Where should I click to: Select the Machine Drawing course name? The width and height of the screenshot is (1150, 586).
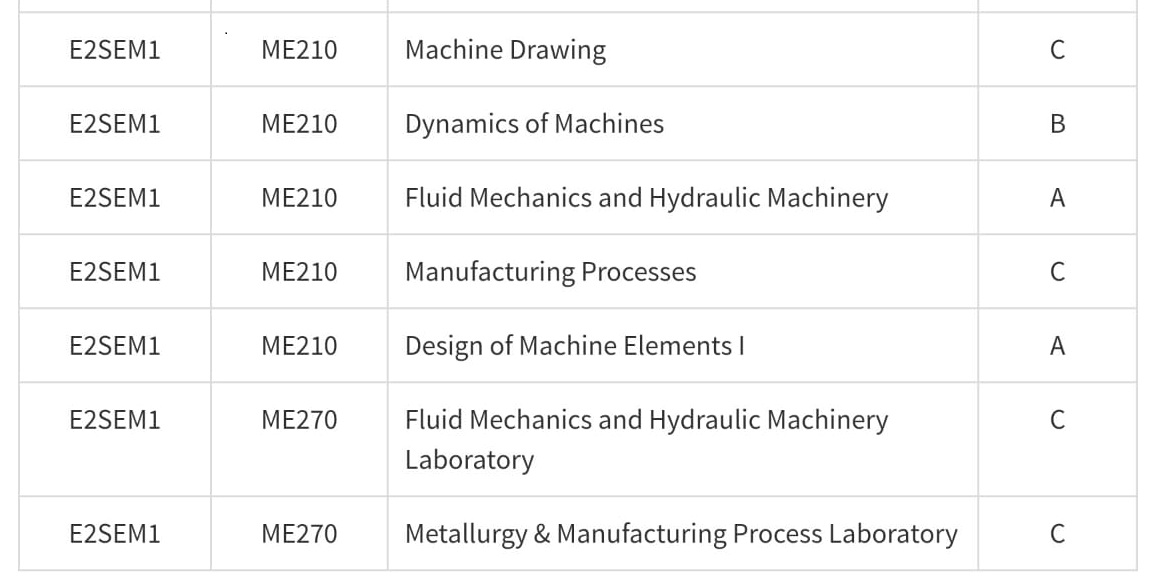[505, 51]
